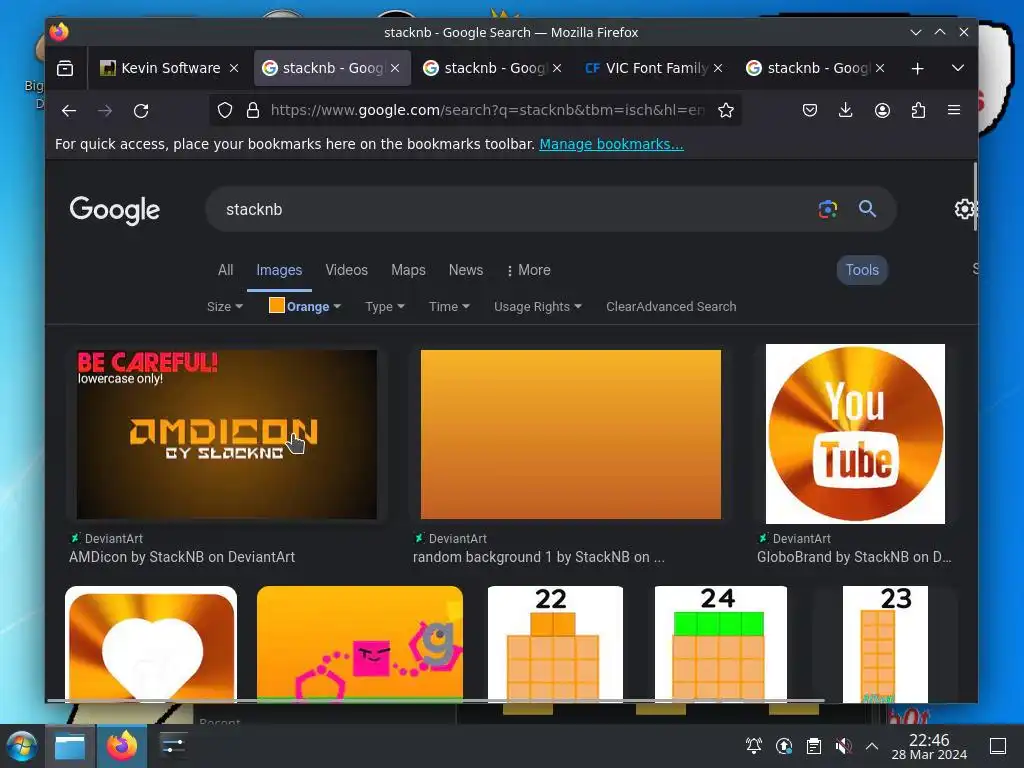Open the Orange color filter dropdown
The width and height of the screenshot is (1024, 768).
pos(305,306)
